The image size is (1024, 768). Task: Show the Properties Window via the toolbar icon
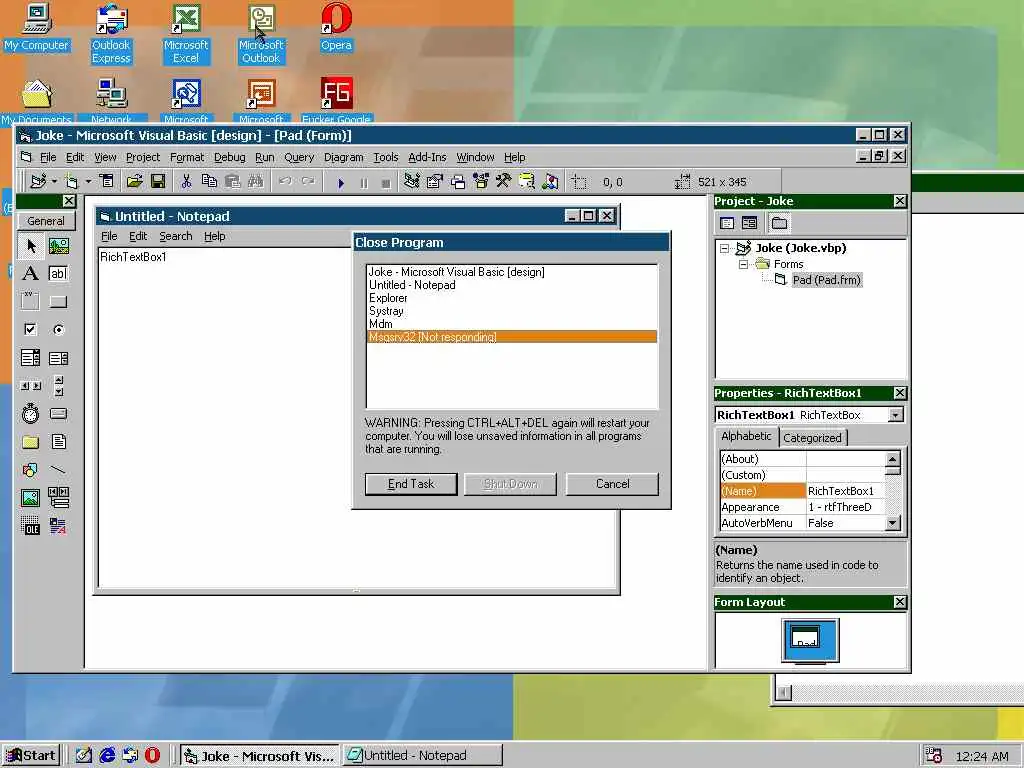[x=434, y=182]
